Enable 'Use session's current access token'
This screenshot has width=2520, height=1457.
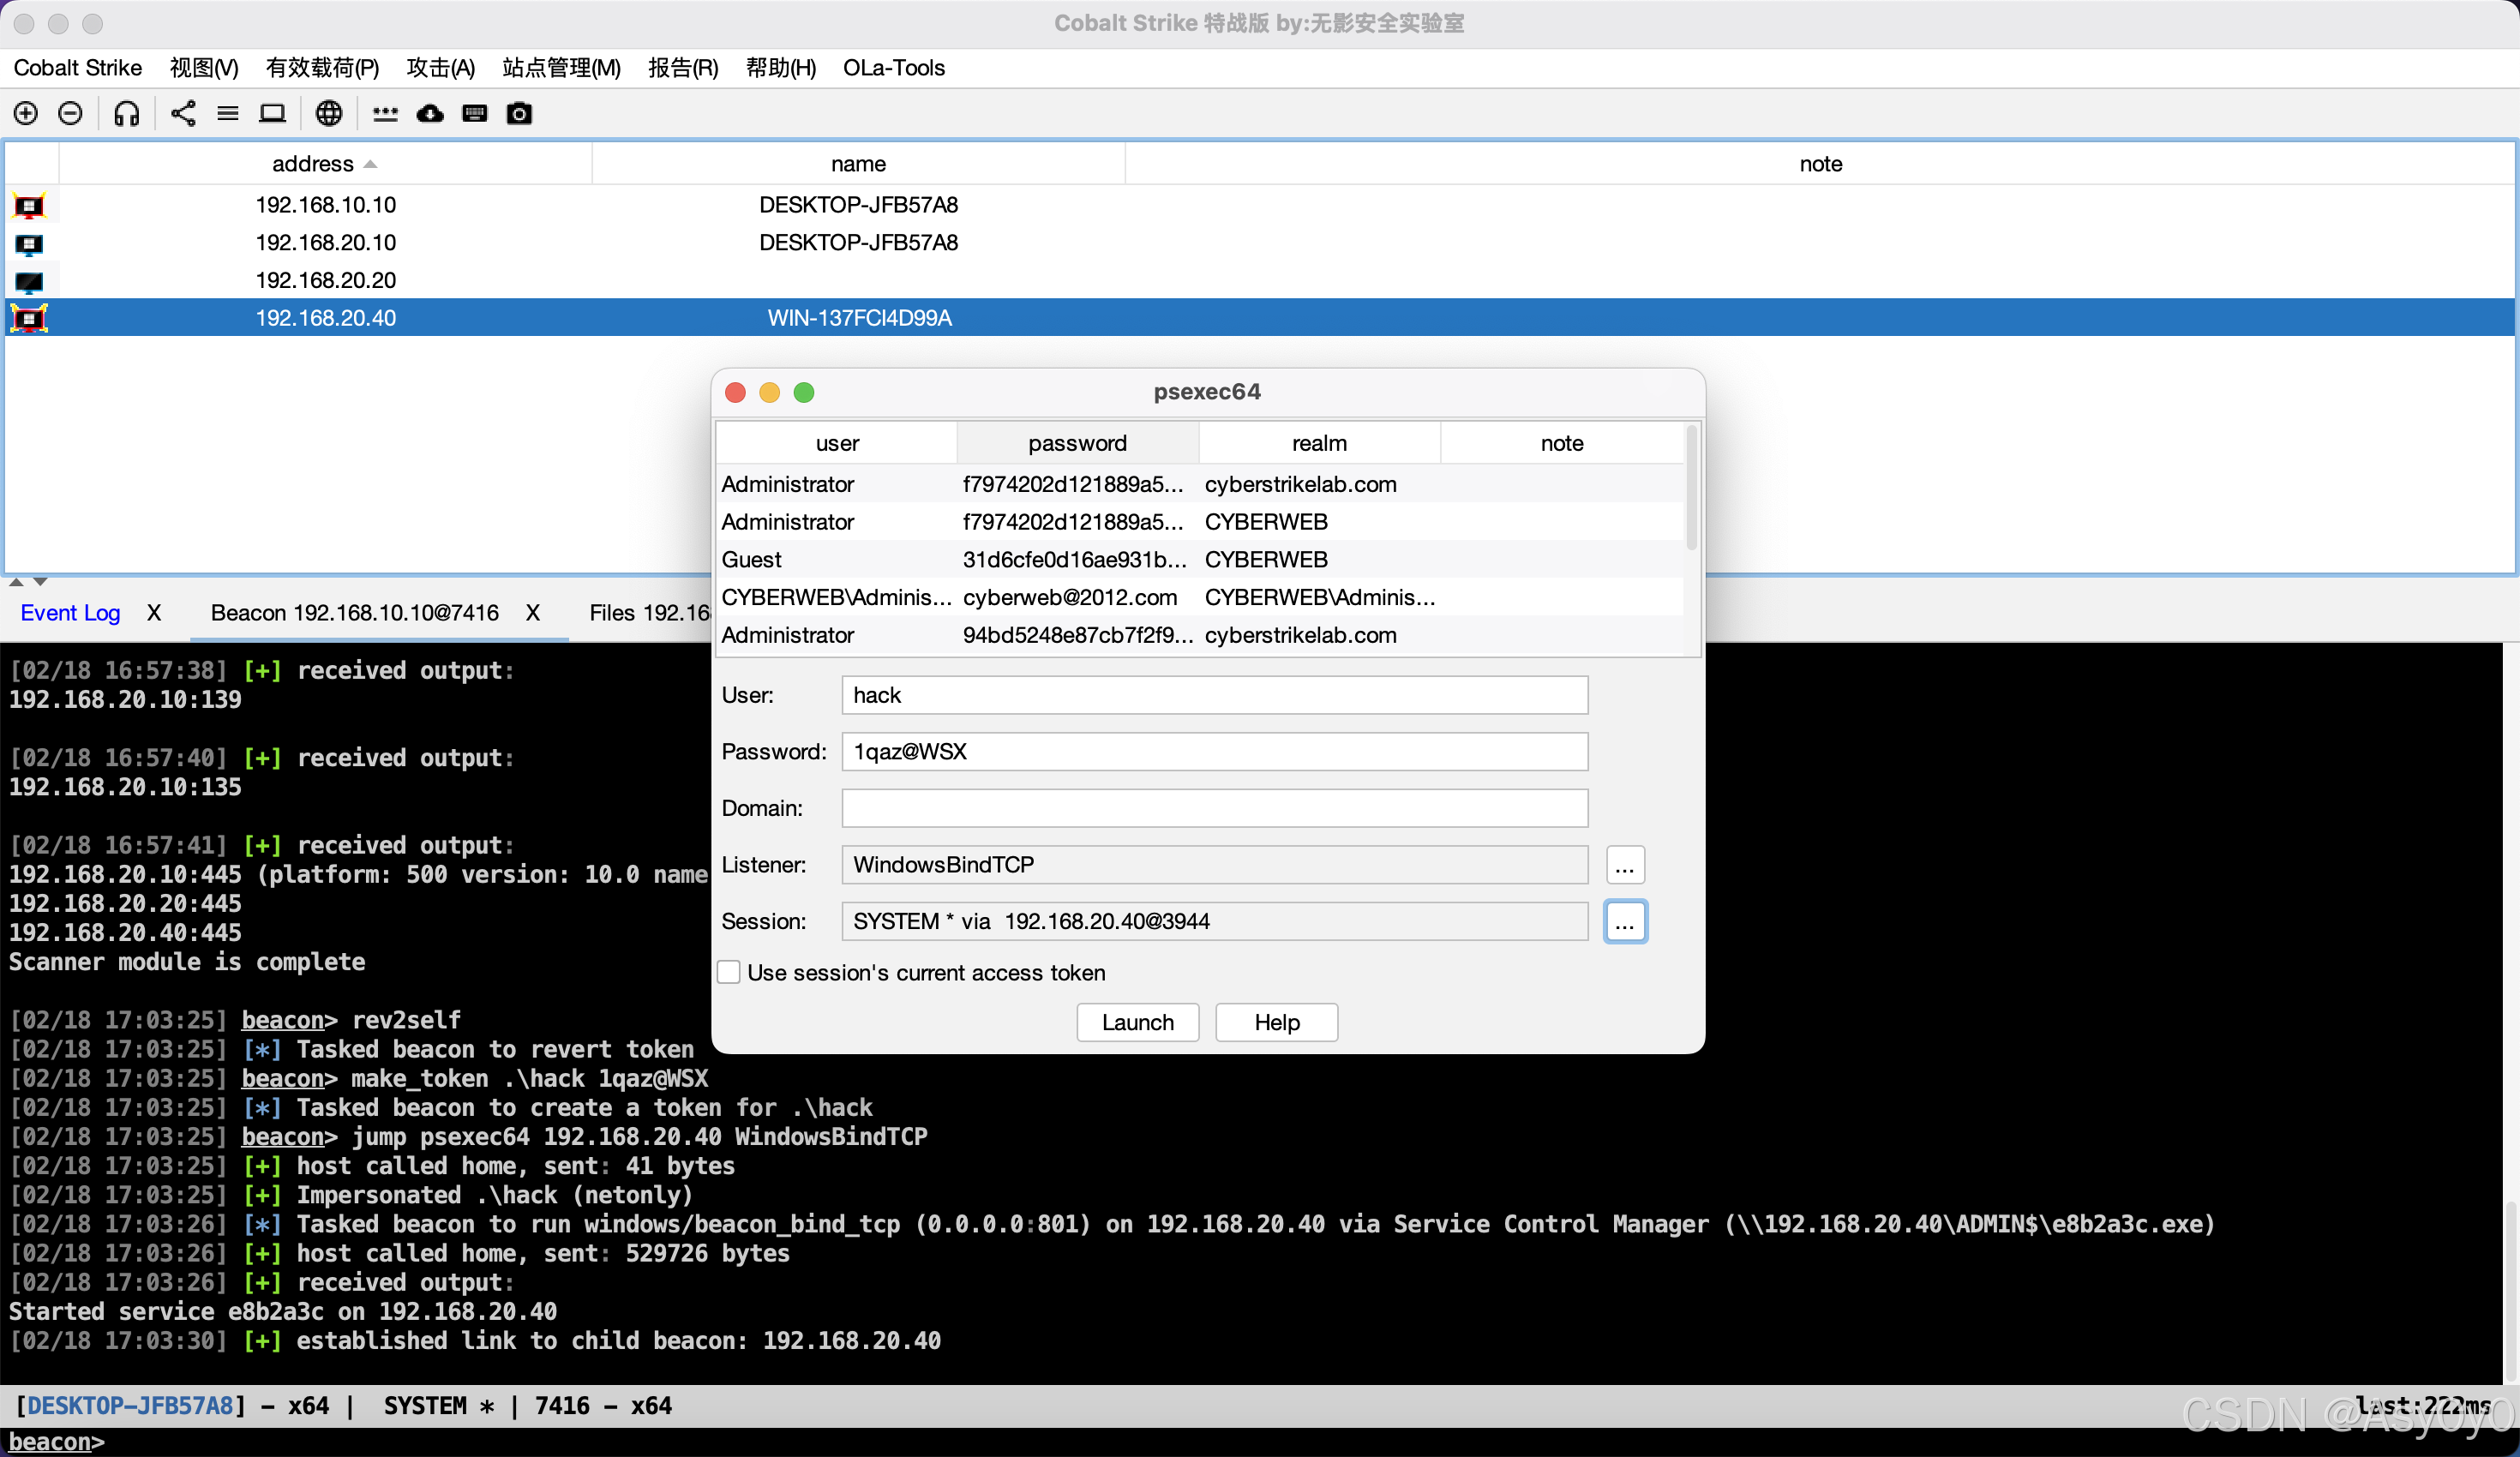pyautogui.click(x=728, y=972)
